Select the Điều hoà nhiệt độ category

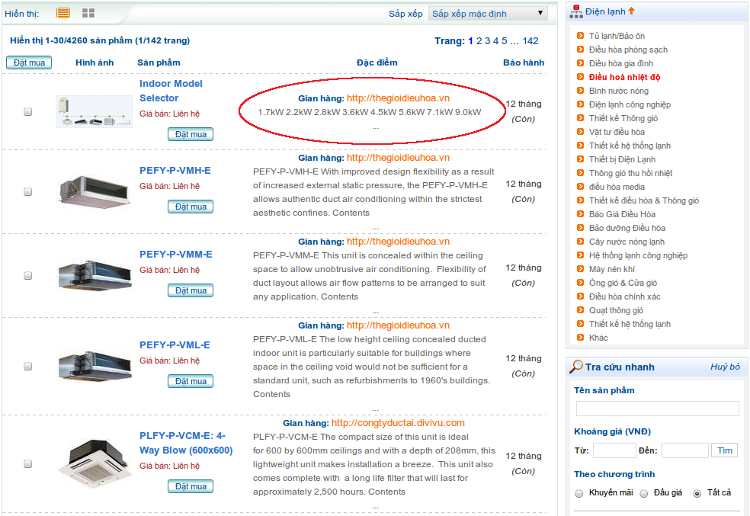624,77
